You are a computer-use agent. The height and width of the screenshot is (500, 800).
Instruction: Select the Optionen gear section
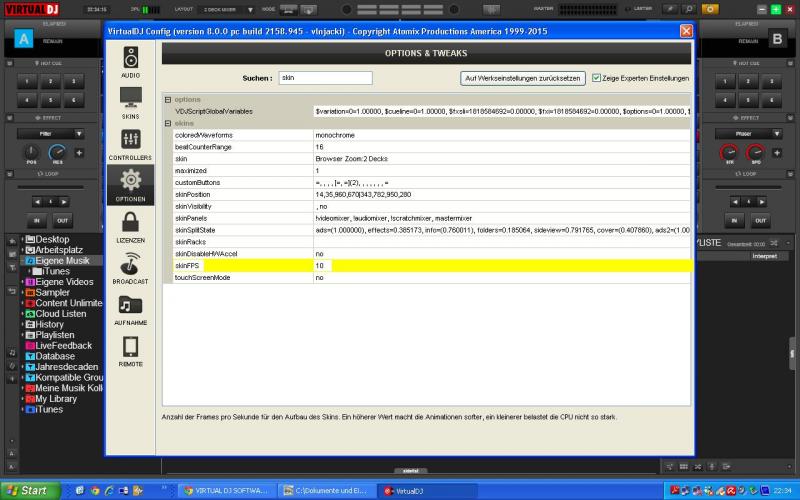point(131,185)
